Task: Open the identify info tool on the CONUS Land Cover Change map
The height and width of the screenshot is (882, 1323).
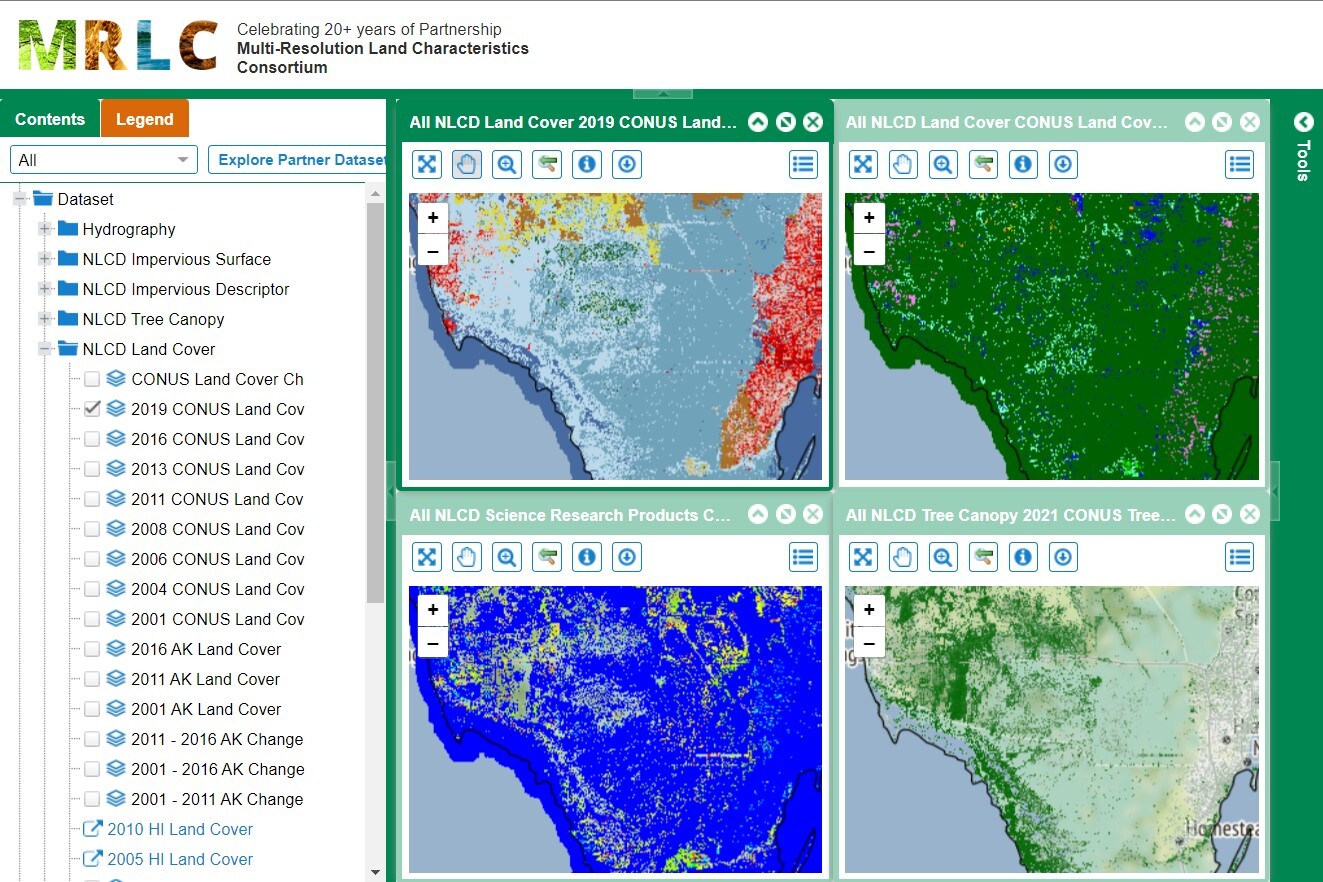Action: [1022, 164]
